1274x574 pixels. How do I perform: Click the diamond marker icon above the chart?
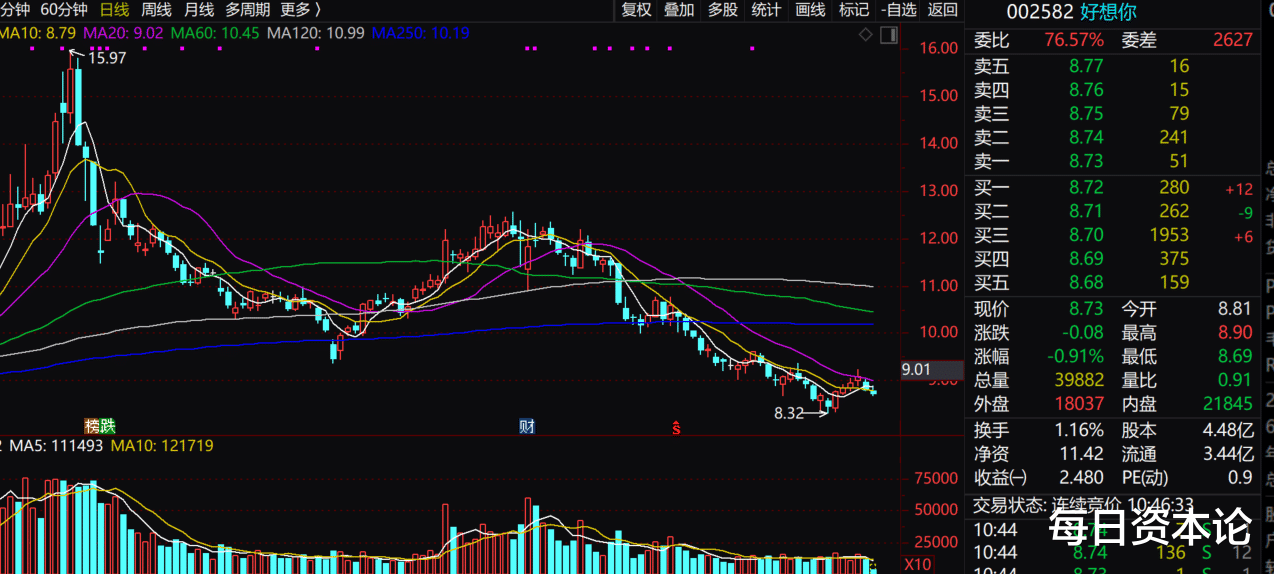click(865, 35)
